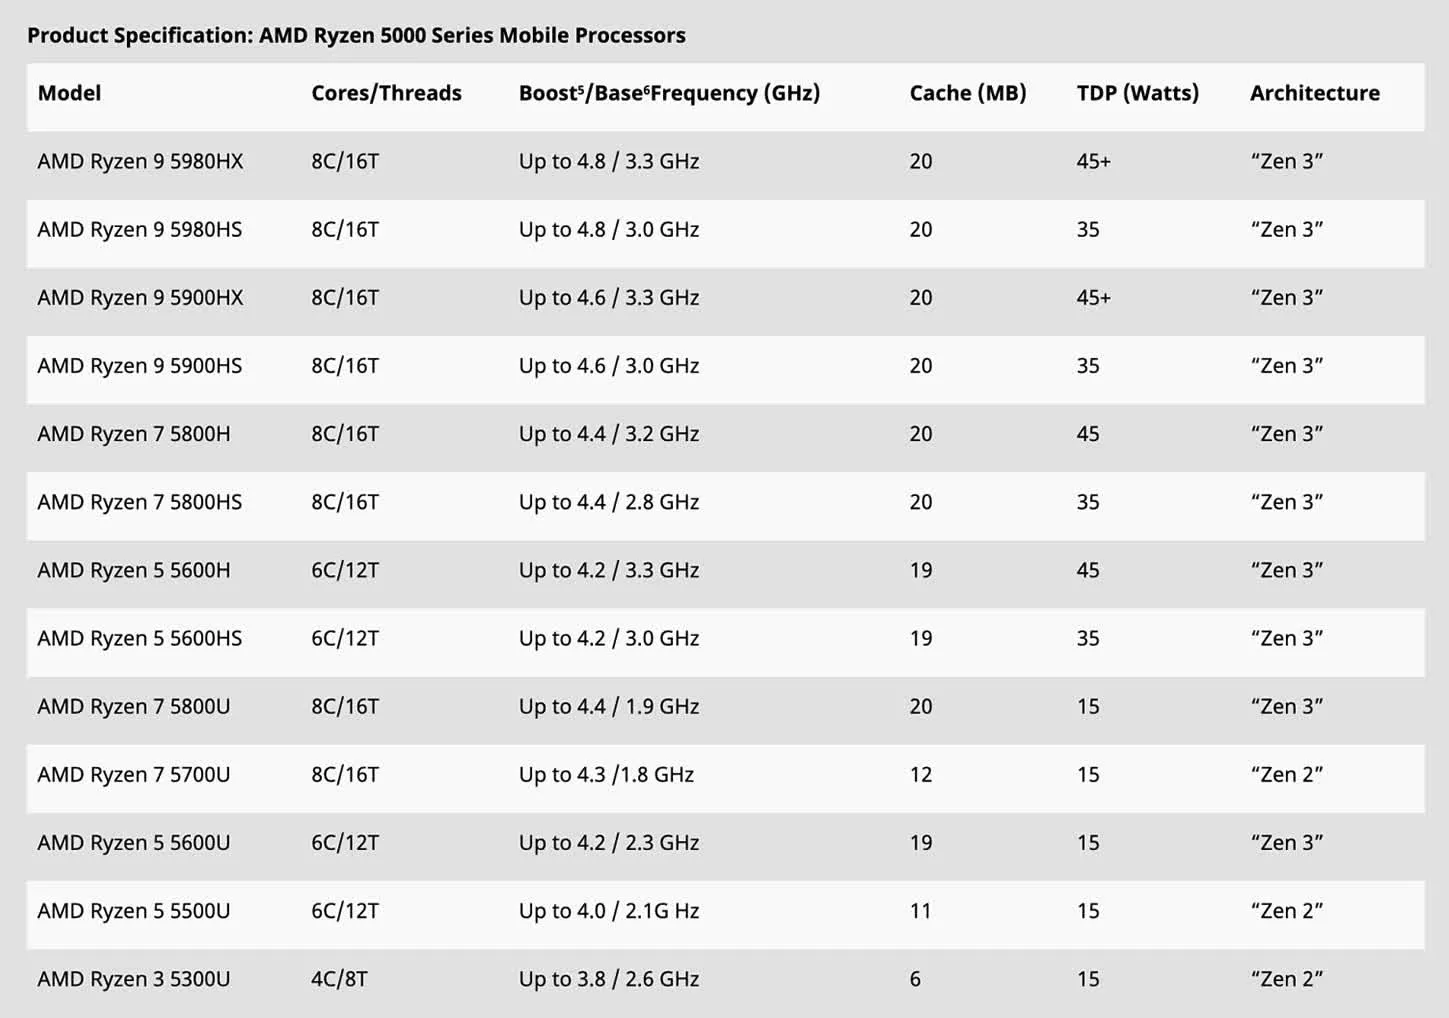Select the AMD Ryzen 9 5980HS model
This screenshot has width=1449, height=1018.
pyautogui.click(x=140, y=230)
